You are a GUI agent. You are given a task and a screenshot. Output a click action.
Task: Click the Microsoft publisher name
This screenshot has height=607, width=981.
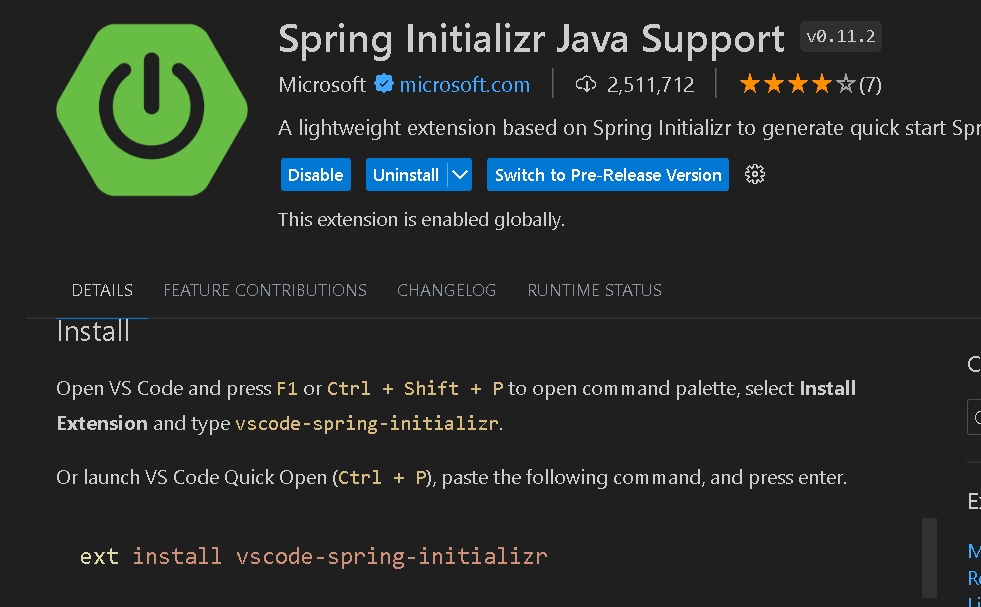(322, 84)
